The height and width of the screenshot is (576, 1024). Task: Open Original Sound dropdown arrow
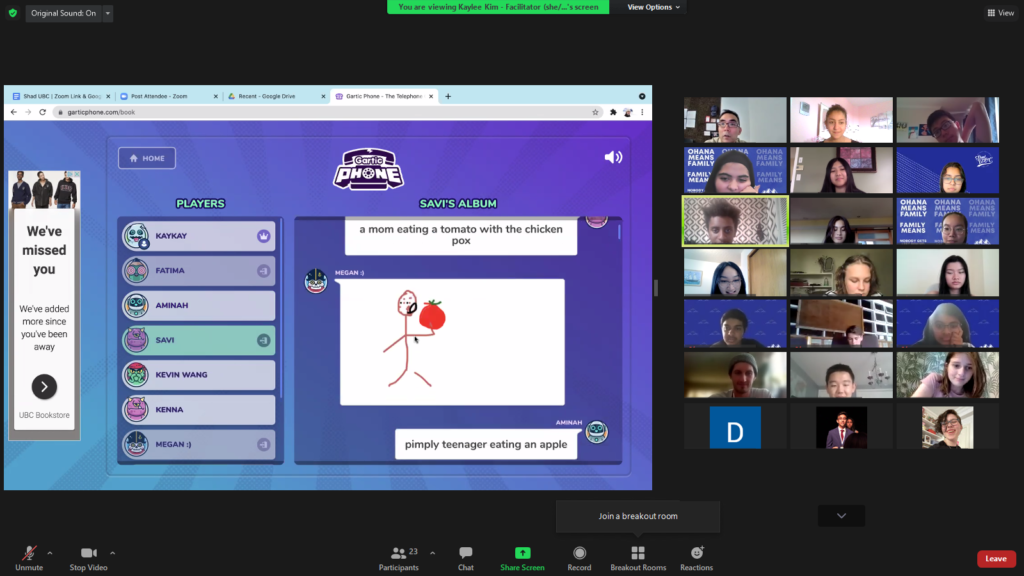[108, 13]
